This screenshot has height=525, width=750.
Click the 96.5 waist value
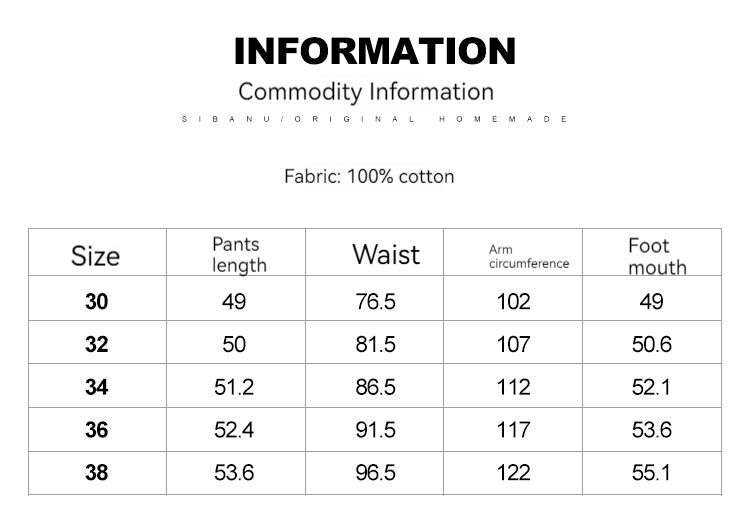tap(376, 473)
